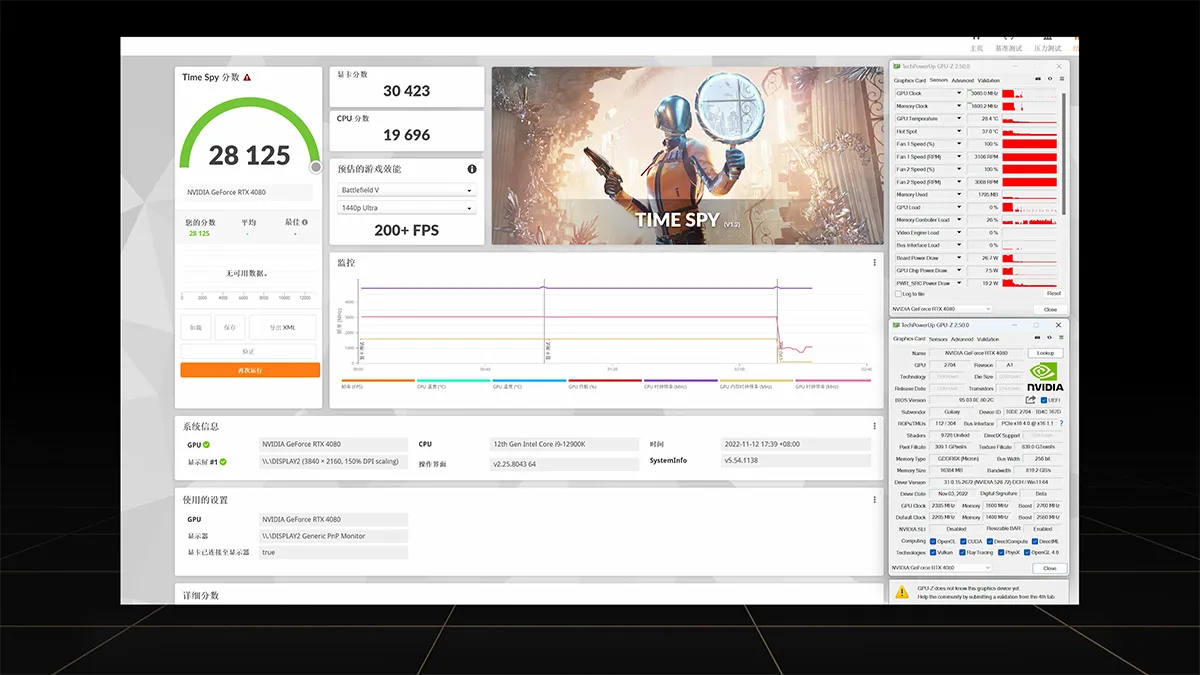This screenshot has height=675, width=1200.
Task: Toggle the Ray Tracing checkbox
Action: 962,552
